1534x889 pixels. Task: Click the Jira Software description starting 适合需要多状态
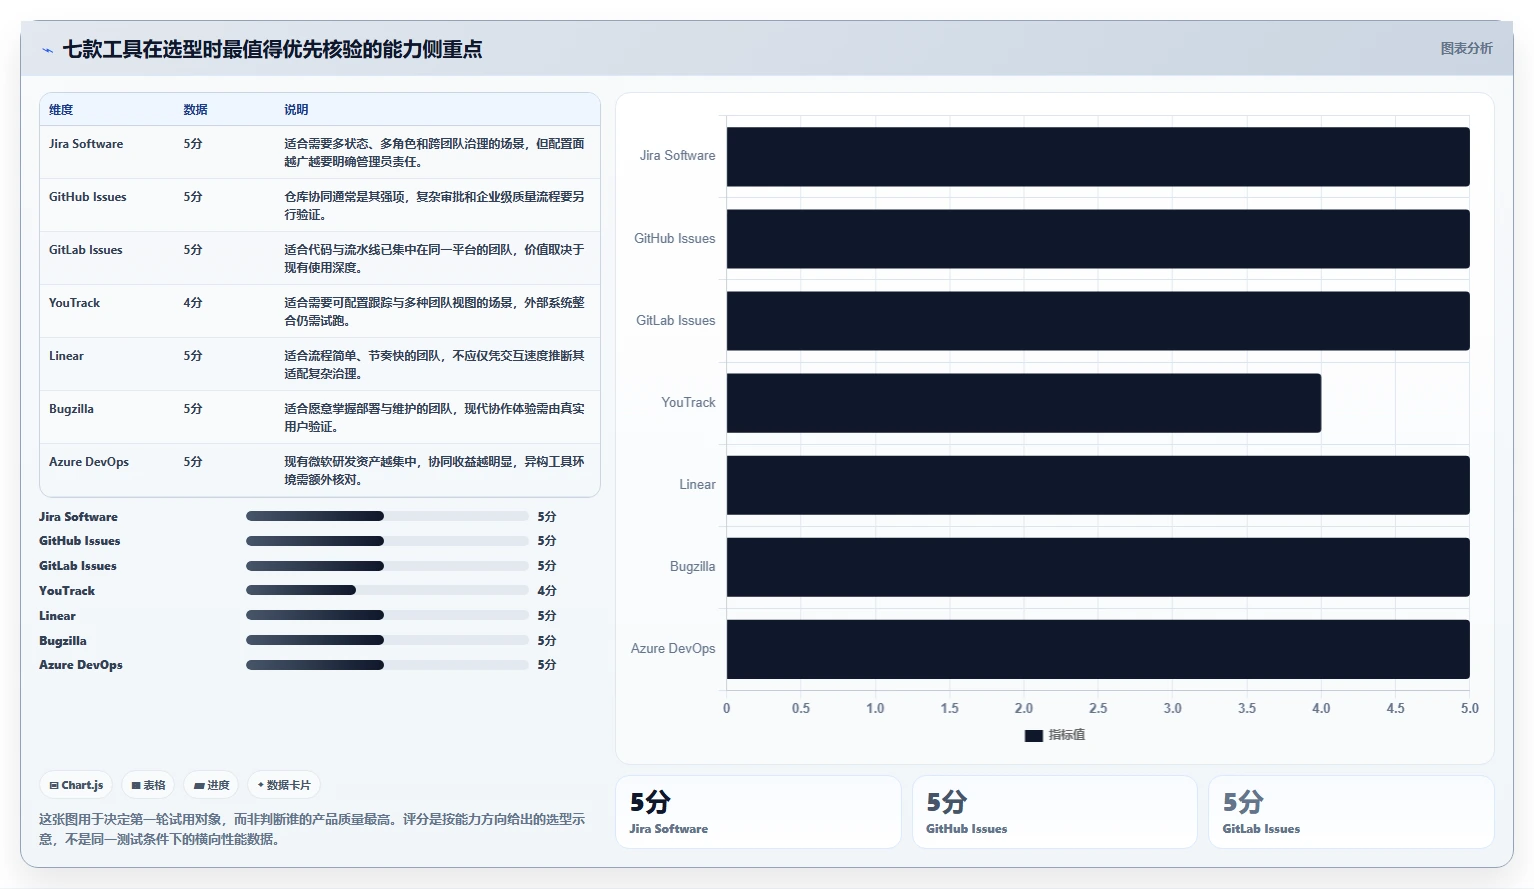(x=434, y=153)
